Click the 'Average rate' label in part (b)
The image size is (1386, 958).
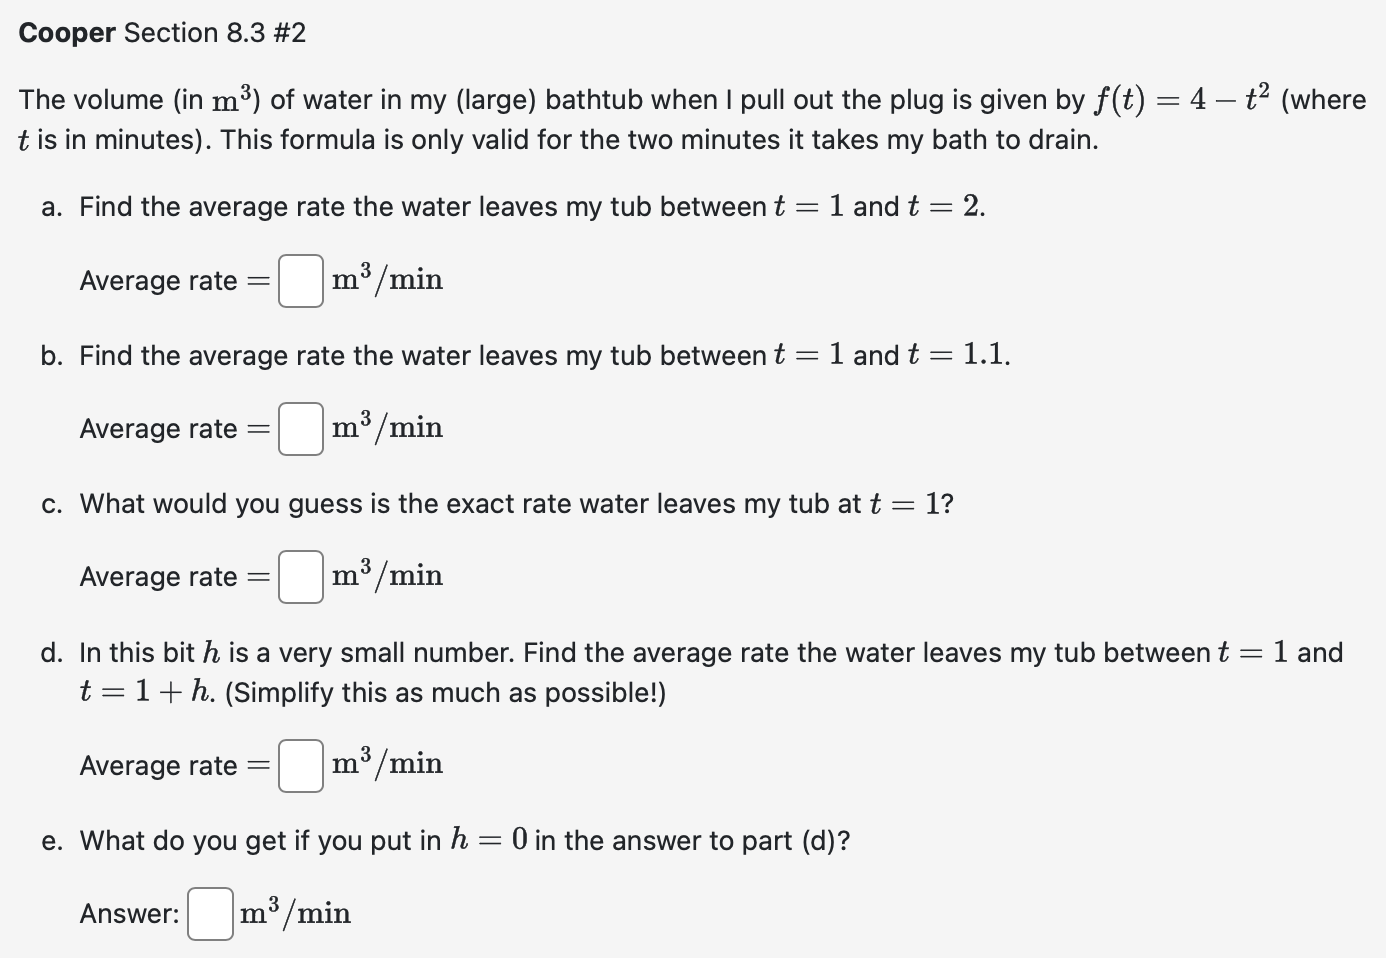pos(161,429)
